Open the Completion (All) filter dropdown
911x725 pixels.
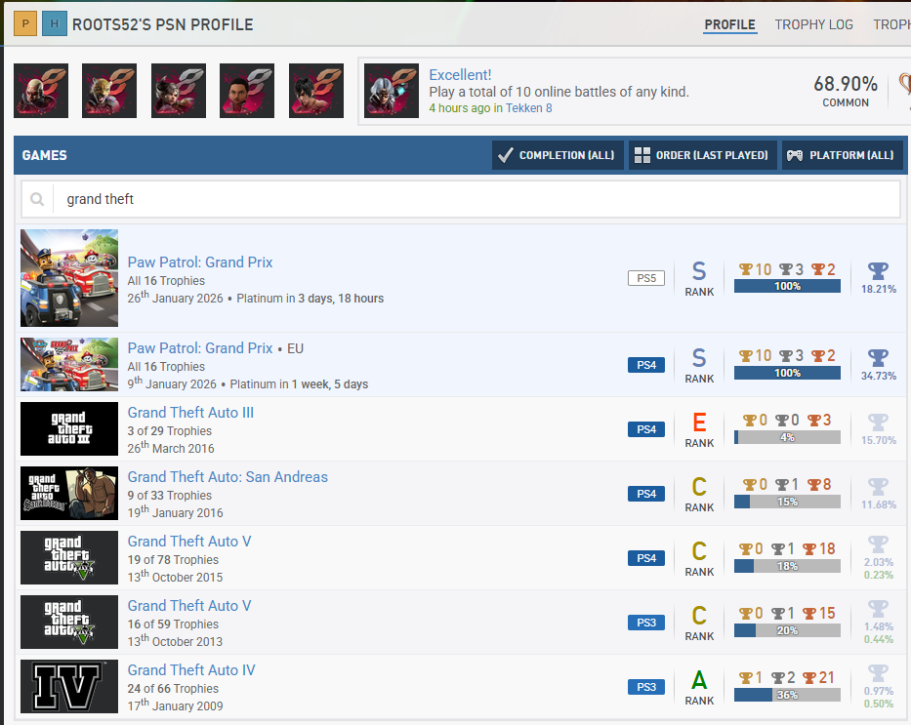[x=558, y=155]
